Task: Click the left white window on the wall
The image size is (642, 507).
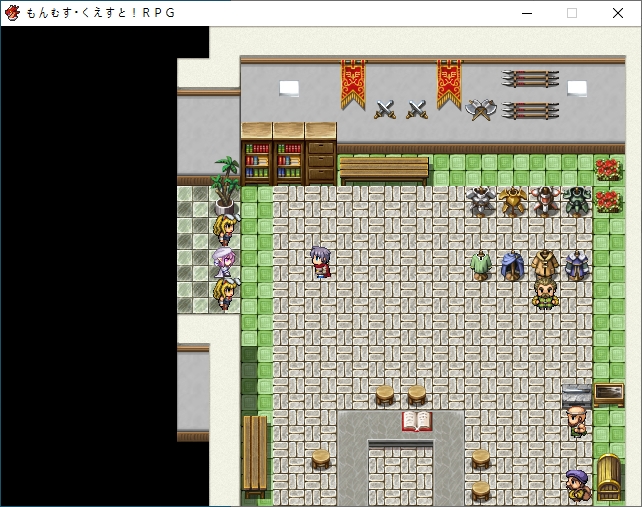Action: pos(289,88)
